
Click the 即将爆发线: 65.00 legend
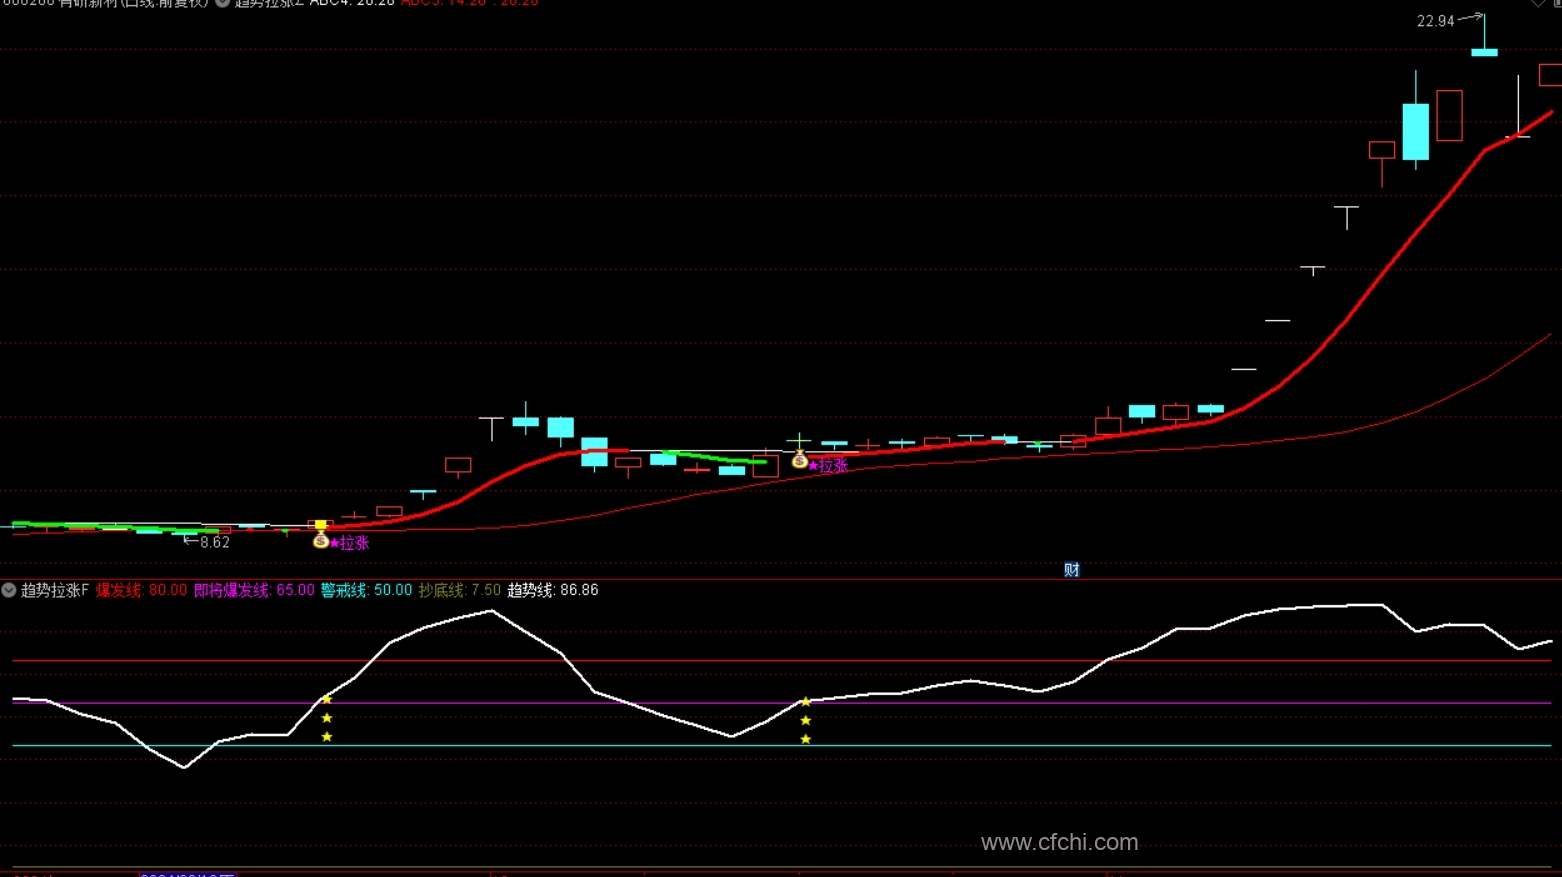click(x=254, y=590)
